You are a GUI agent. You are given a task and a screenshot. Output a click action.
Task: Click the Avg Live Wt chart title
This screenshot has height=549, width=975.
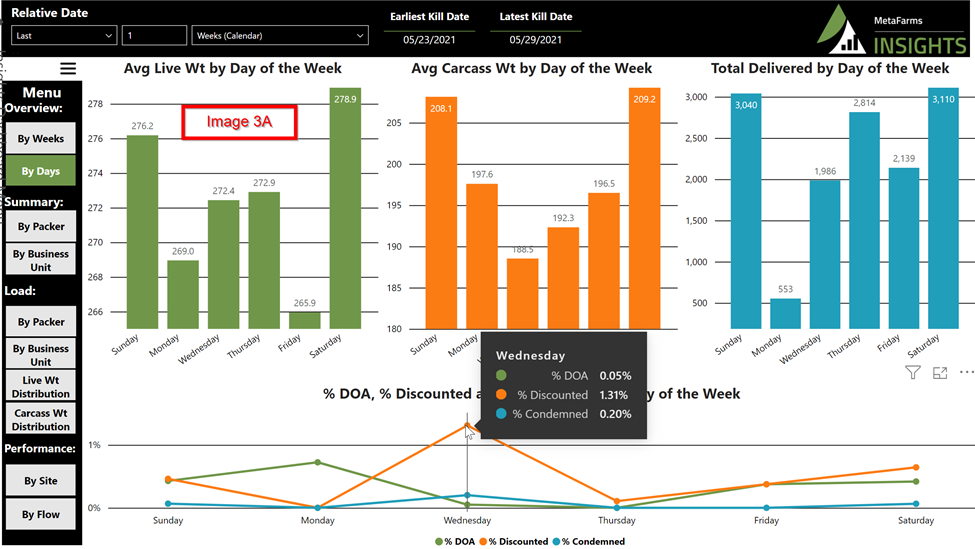point(233,68)
